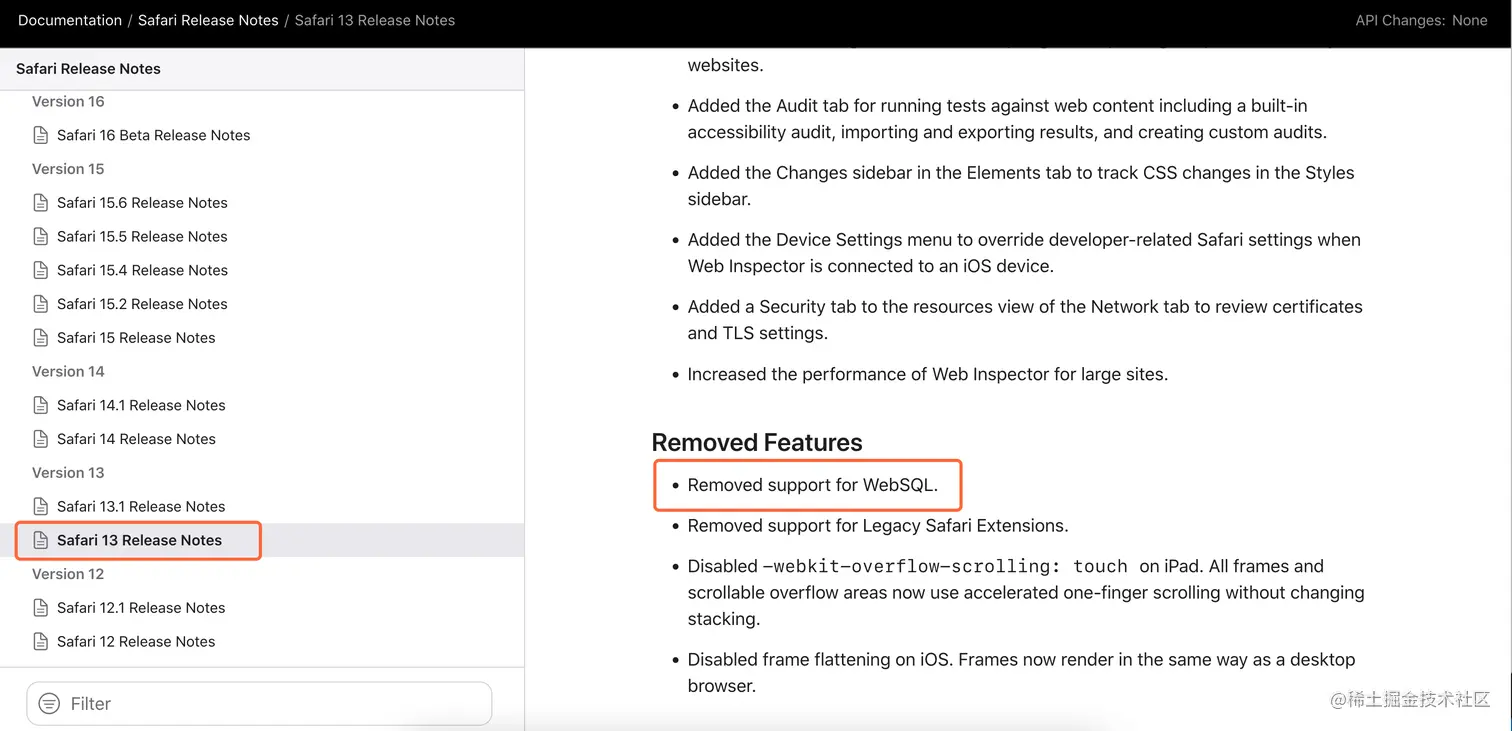Click the document icon beside sidebar Safari 13 Release Notes
The height and width of the screenshot is (731, 1512).
point(41,540)
